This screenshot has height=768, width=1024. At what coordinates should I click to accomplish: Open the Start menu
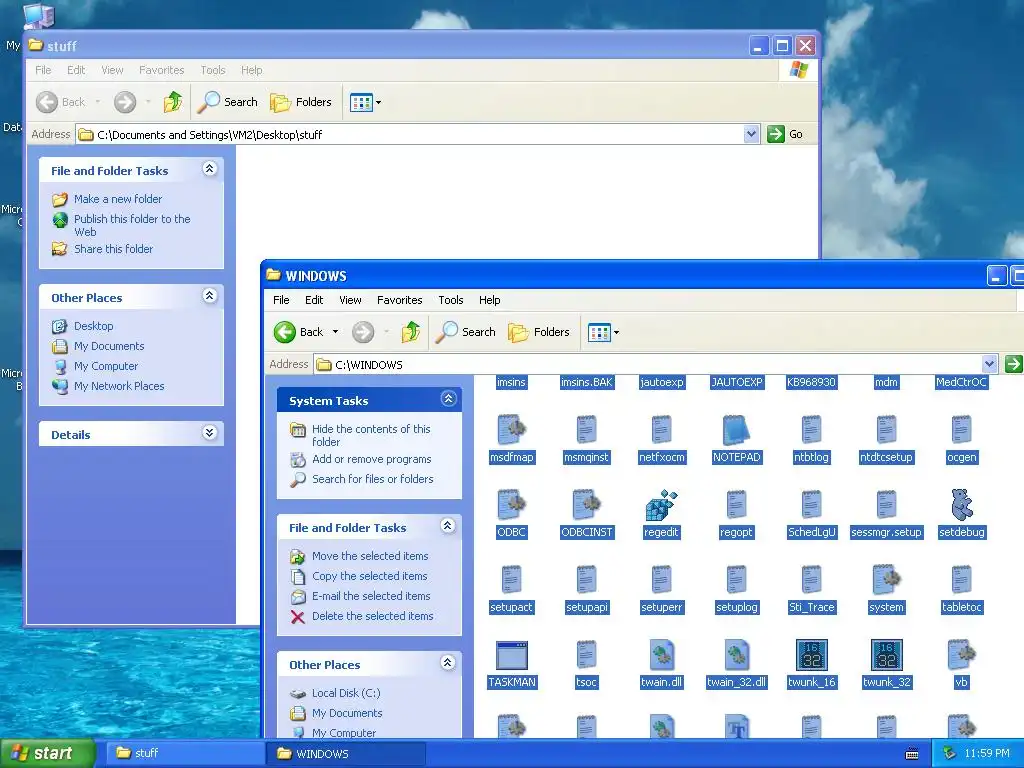tap(47, 754)
